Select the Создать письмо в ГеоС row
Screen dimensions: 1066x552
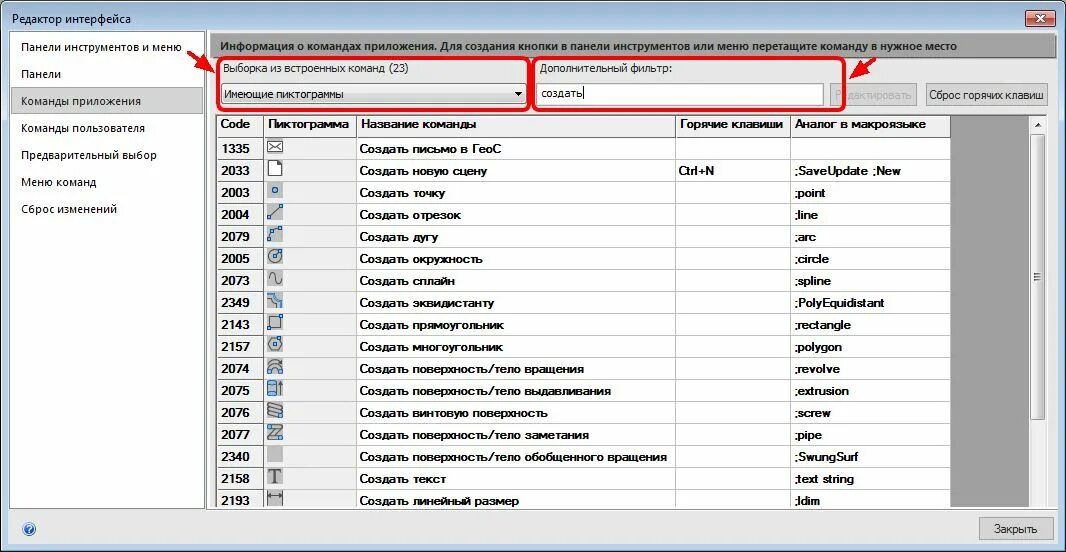583,149
